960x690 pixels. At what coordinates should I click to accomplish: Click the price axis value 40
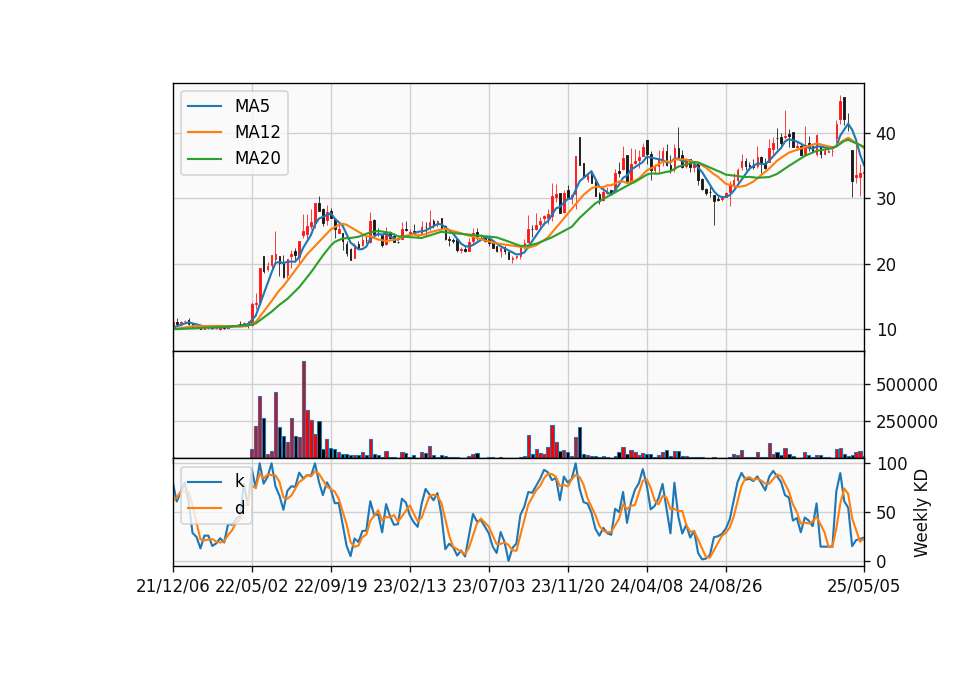click(x=886, y=133)
